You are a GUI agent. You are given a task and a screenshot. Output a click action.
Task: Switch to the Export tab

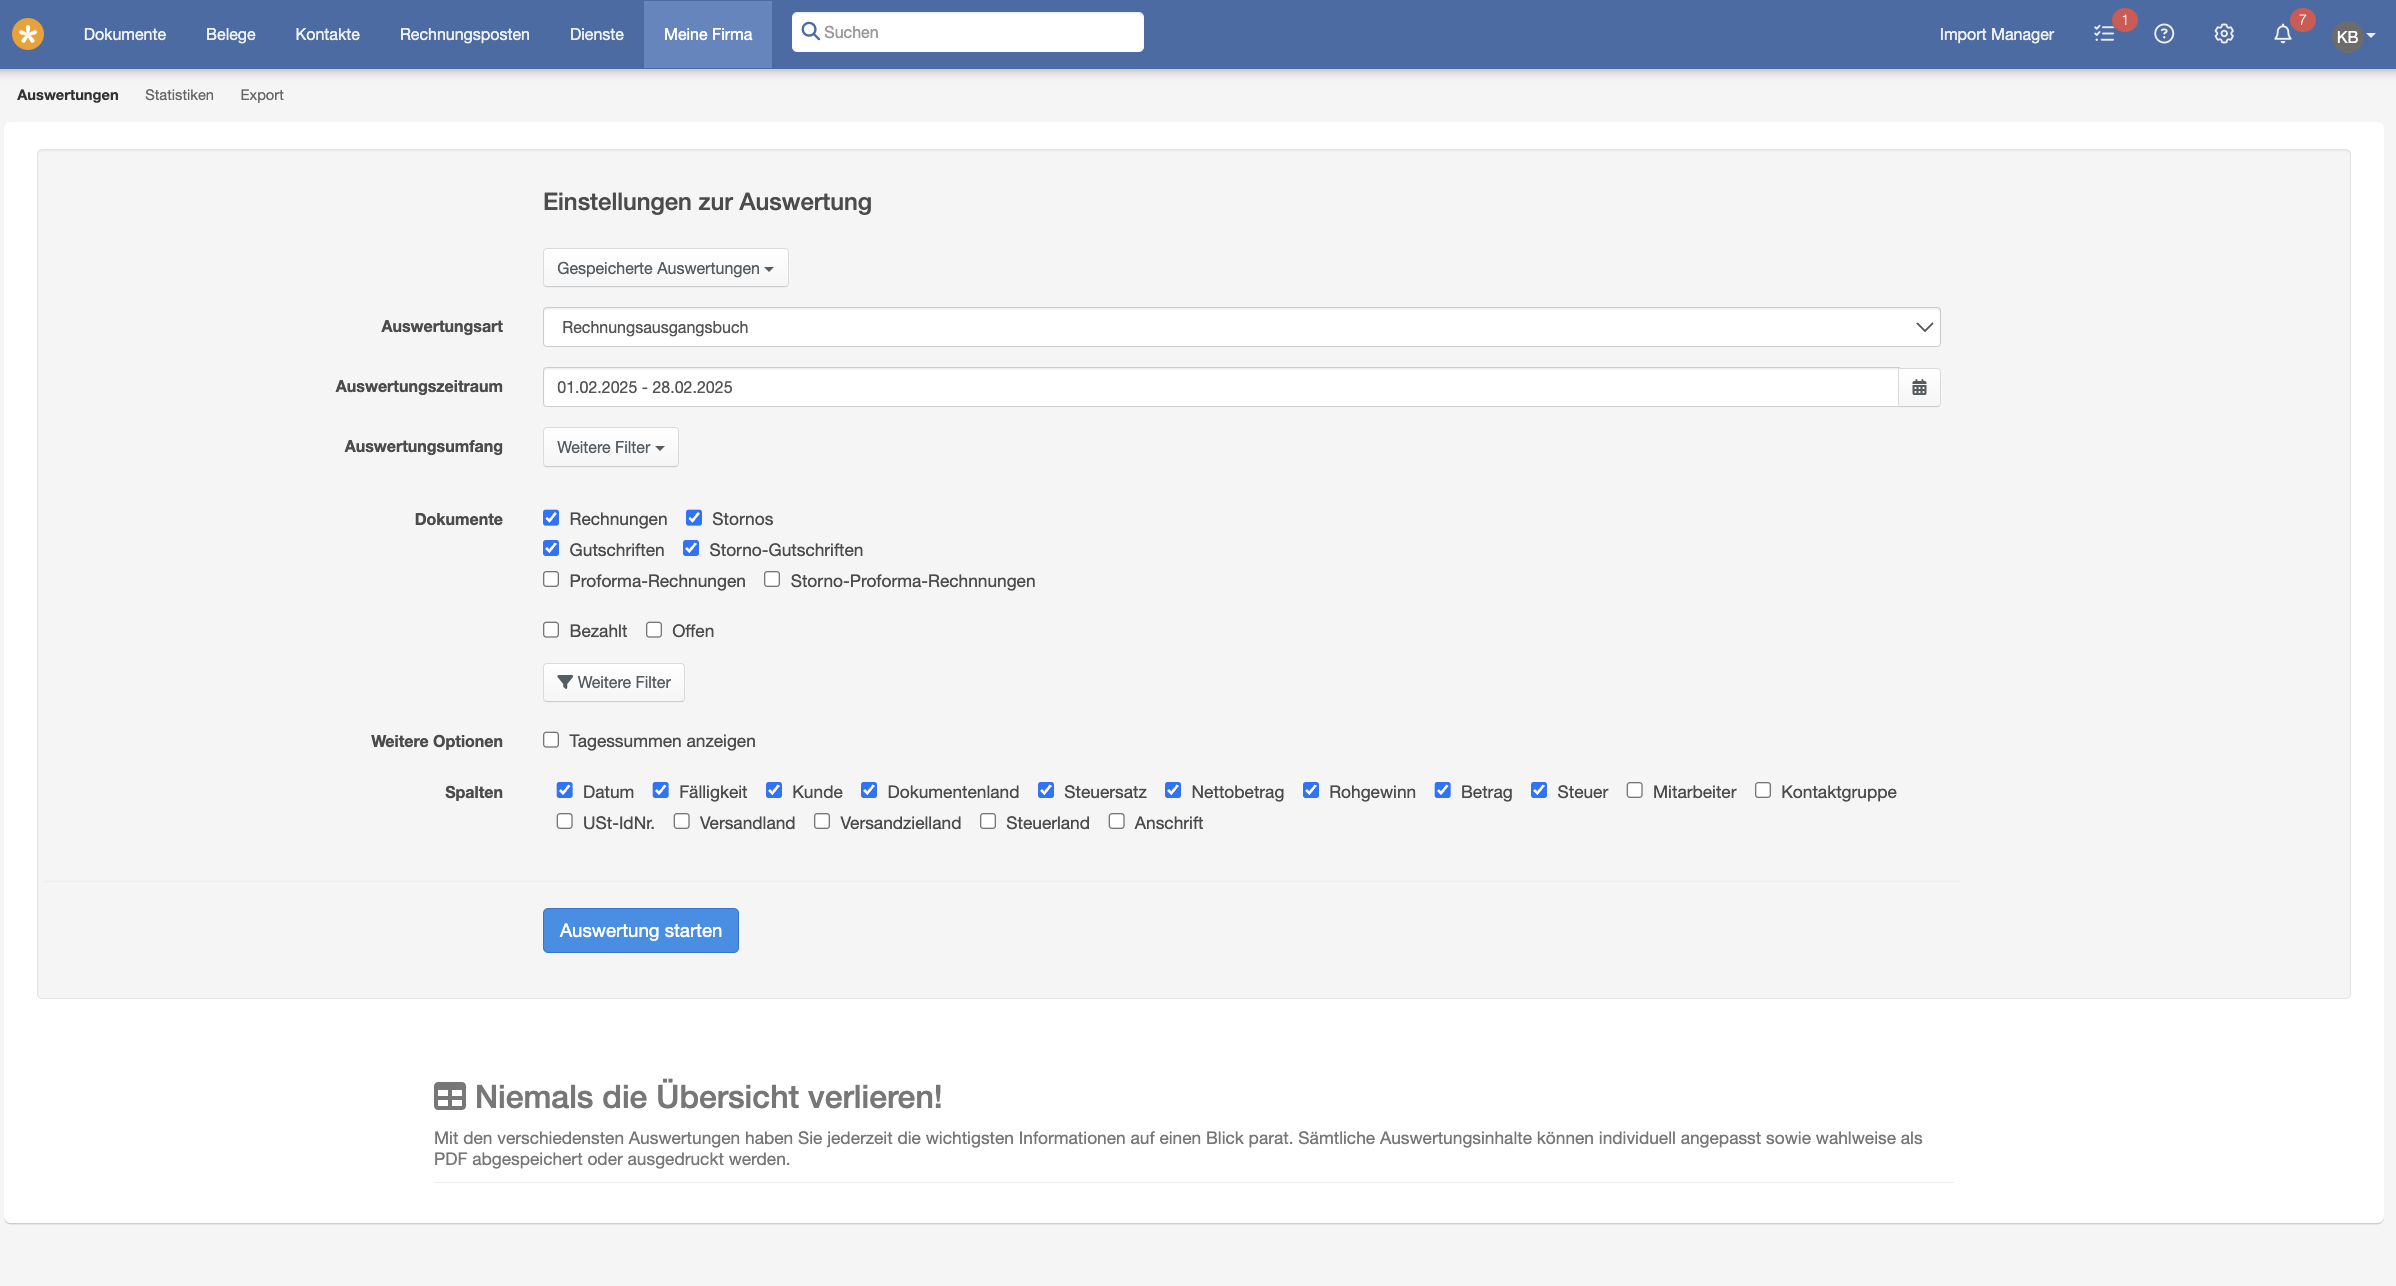click(x=262, y=95)
